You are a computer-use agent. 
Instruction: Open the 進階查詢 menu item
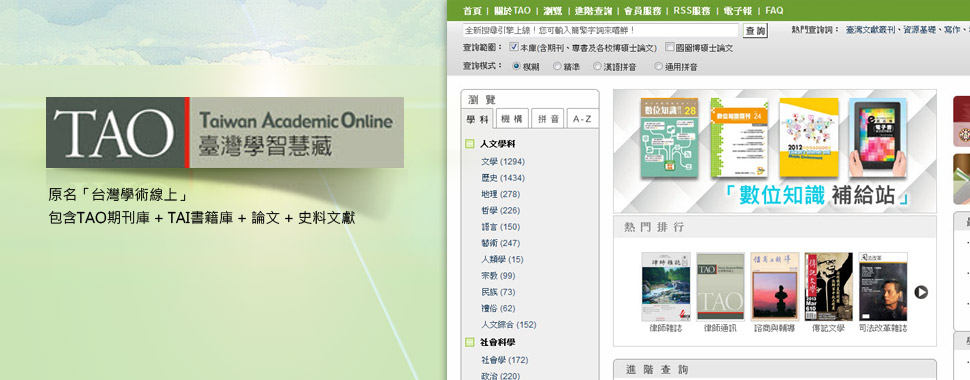pos(593,11)
